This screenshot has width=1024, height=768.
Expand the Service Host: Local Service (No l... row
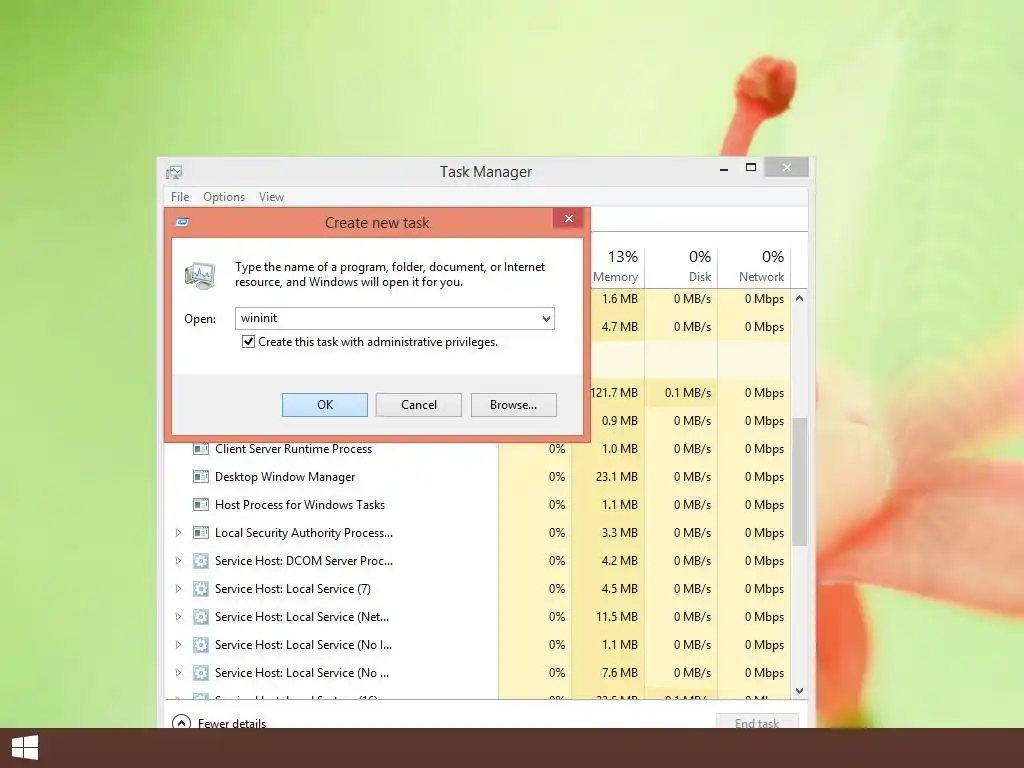178,645
